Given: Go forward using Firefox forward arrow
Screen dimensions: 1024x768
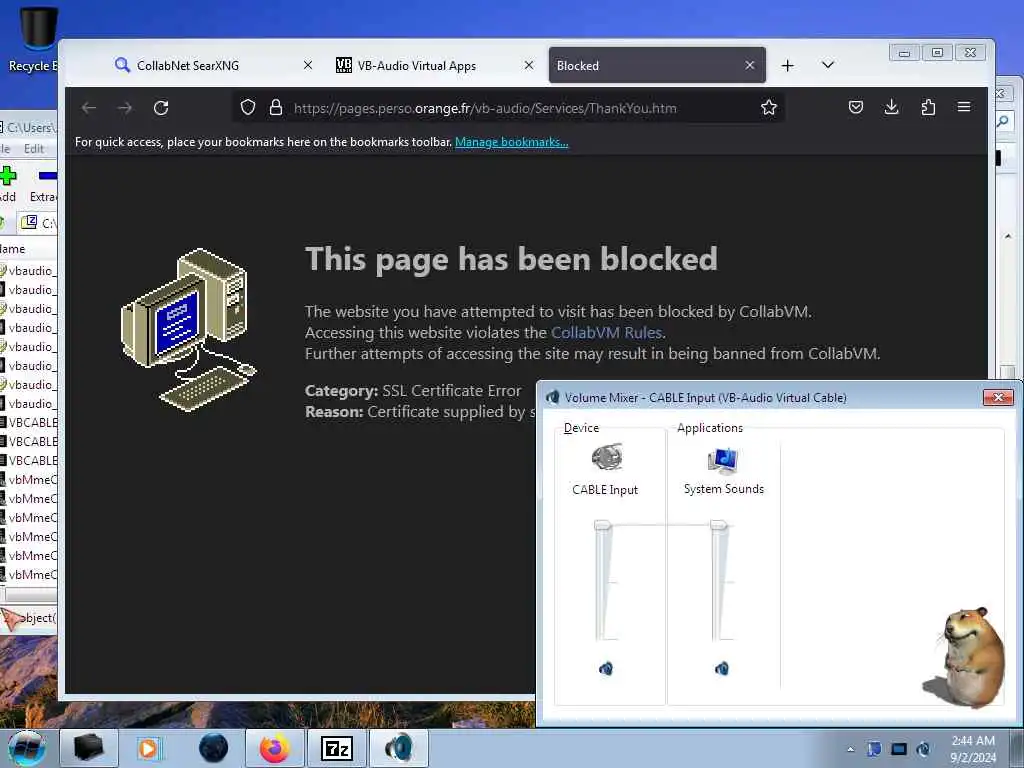Looking at the screenshot, I should tap(125, 108).
